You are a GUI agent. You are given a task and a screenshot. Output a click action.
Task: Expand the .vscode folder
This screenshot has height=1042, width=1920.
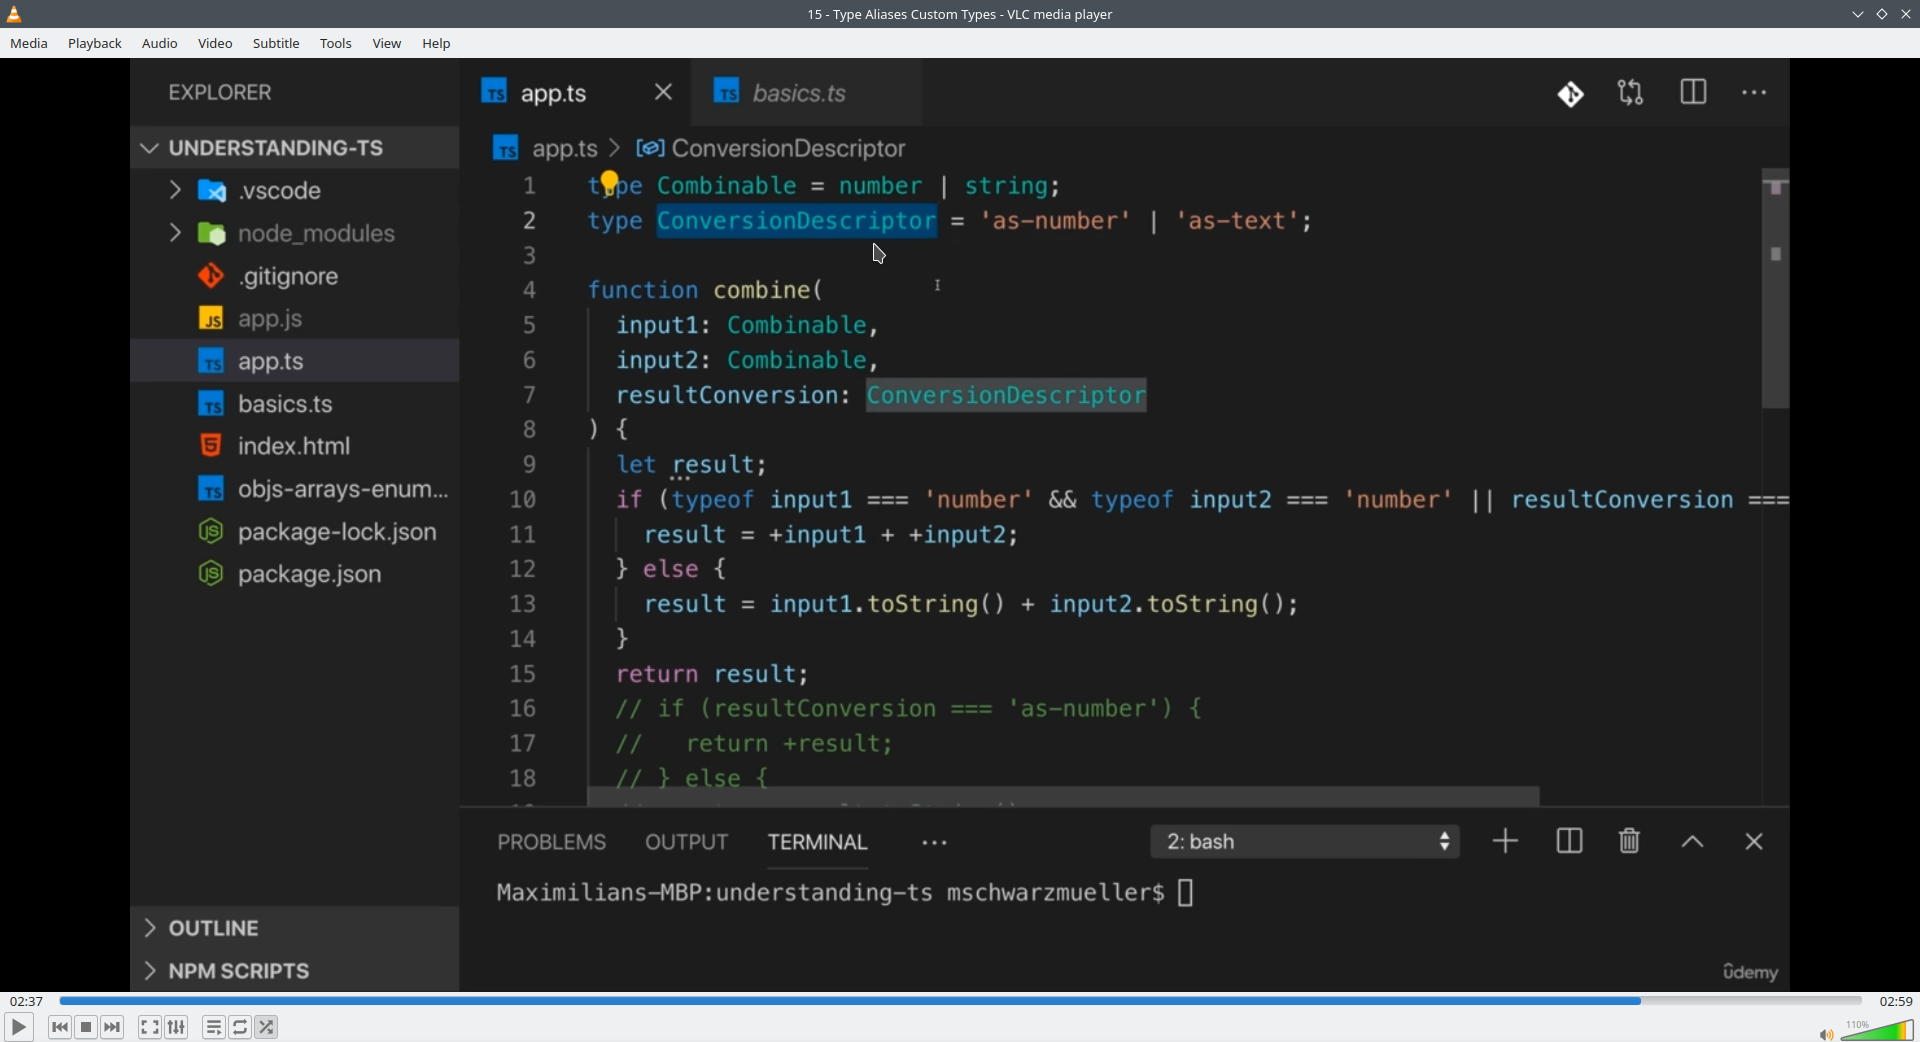click(295, 190)
